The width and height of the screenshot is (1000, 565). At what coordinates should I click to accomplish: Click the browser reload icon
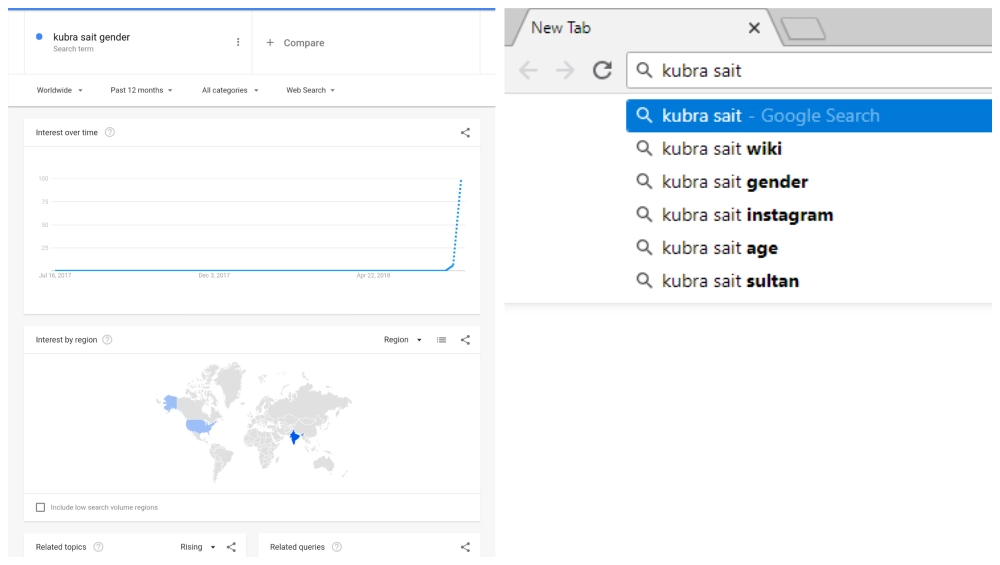point(602,70)
